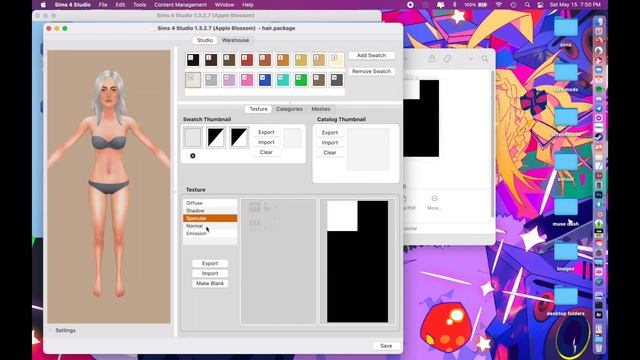Image resolution: width=640 pixels, height=360 pixels.
Task: Click share icon in Preview window
Action: [431, 59]
